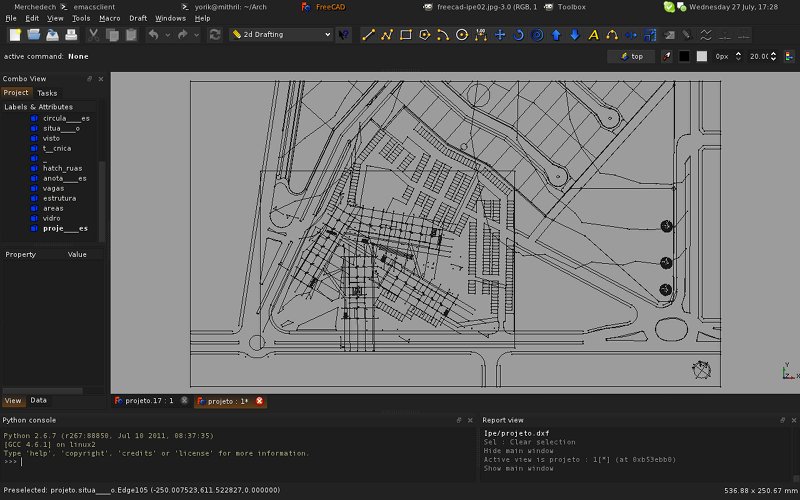Open the redo history dropdown arrow

point(196,35)
